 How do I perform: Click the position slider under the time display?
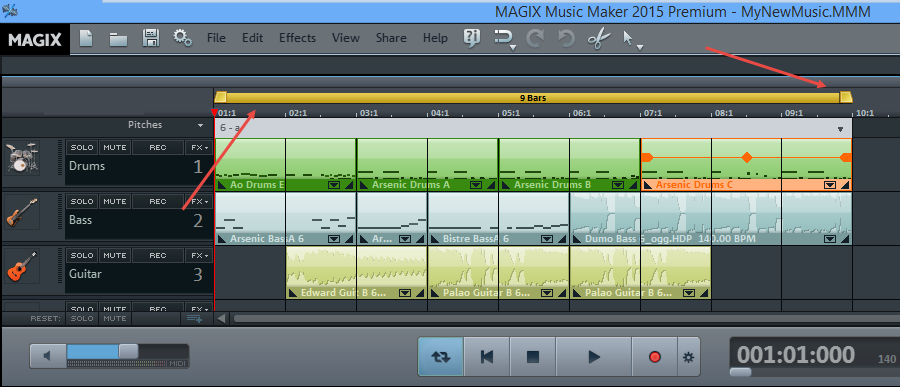click(x=740, y=372)
